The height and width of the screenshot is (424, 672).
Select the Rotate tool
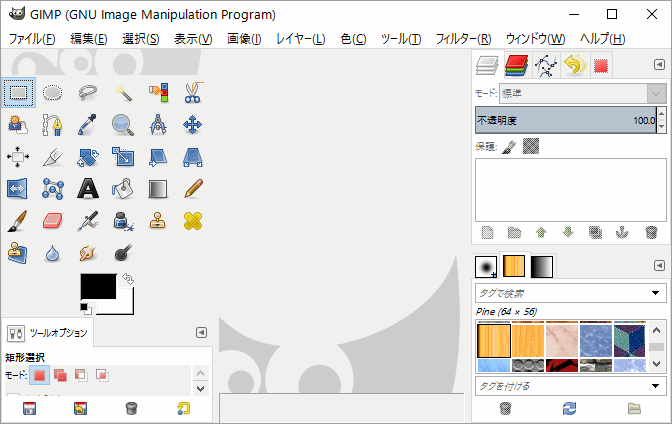tap(88, 157)
